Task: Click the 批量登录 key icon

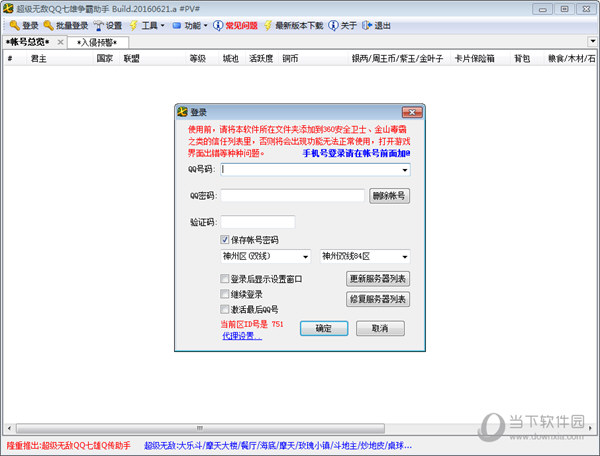Action: (x=49, y=26)
